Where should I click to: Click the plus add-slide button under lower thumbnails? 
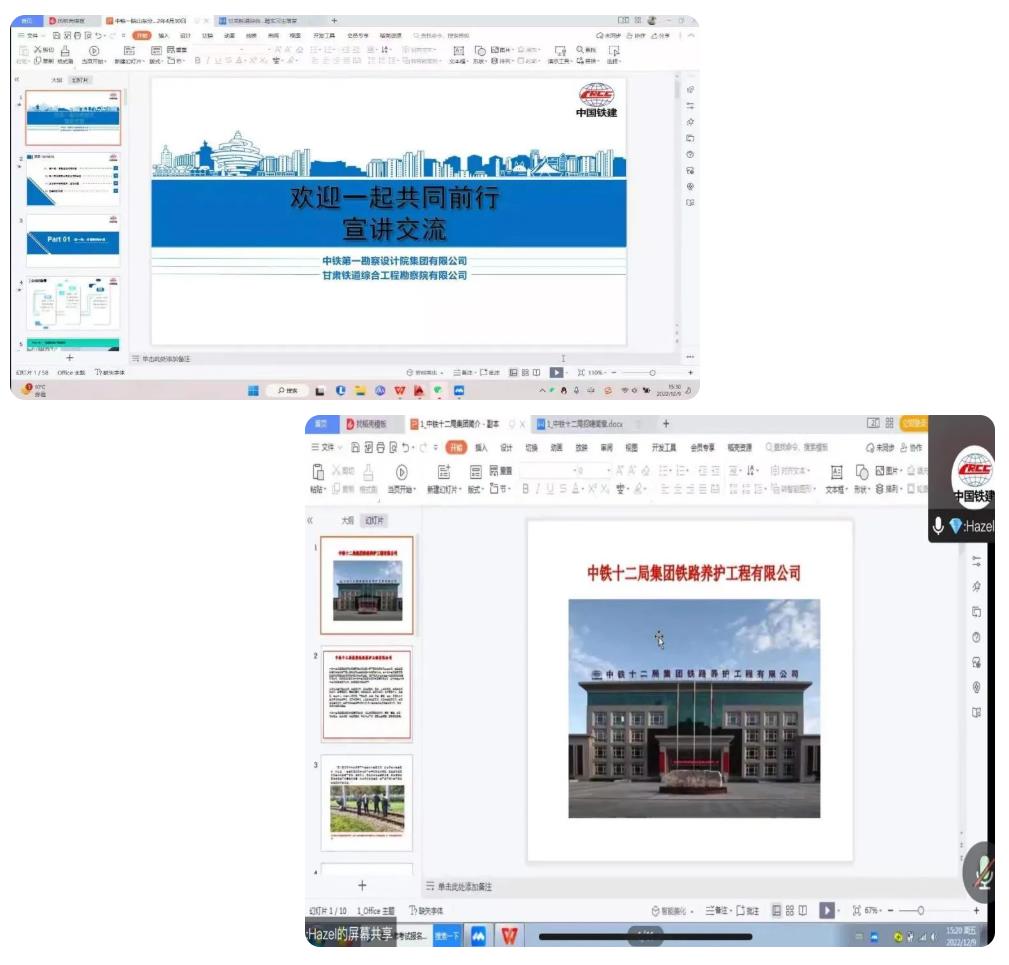tap(362, 885)
